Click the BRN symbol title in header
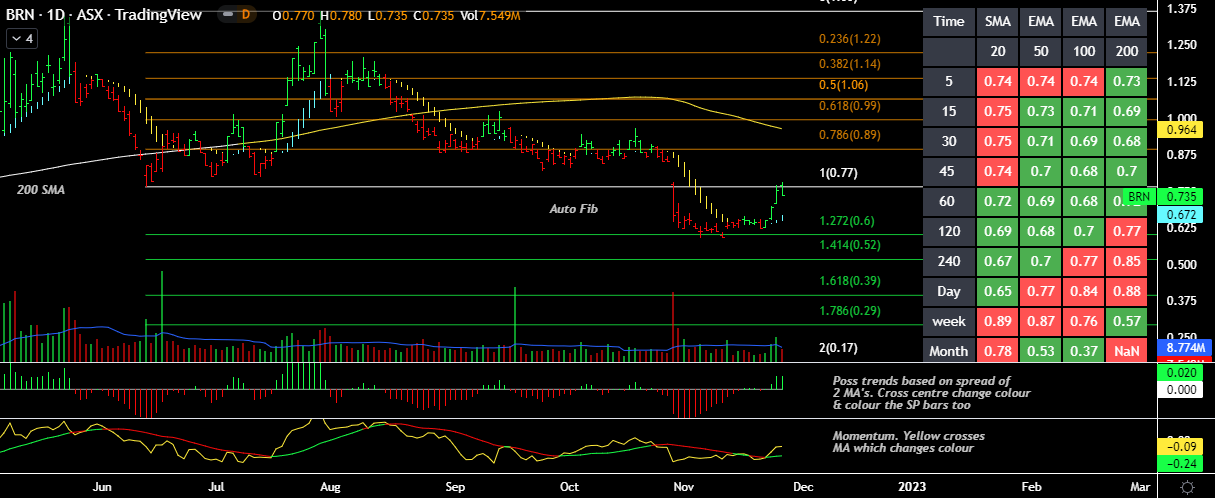 (x=20, y=15)
